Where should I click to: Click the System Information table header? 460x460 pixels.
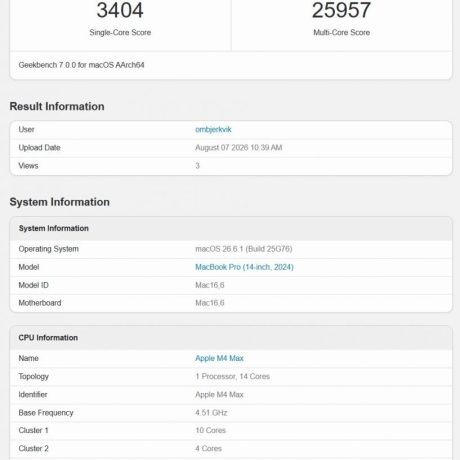54,228
